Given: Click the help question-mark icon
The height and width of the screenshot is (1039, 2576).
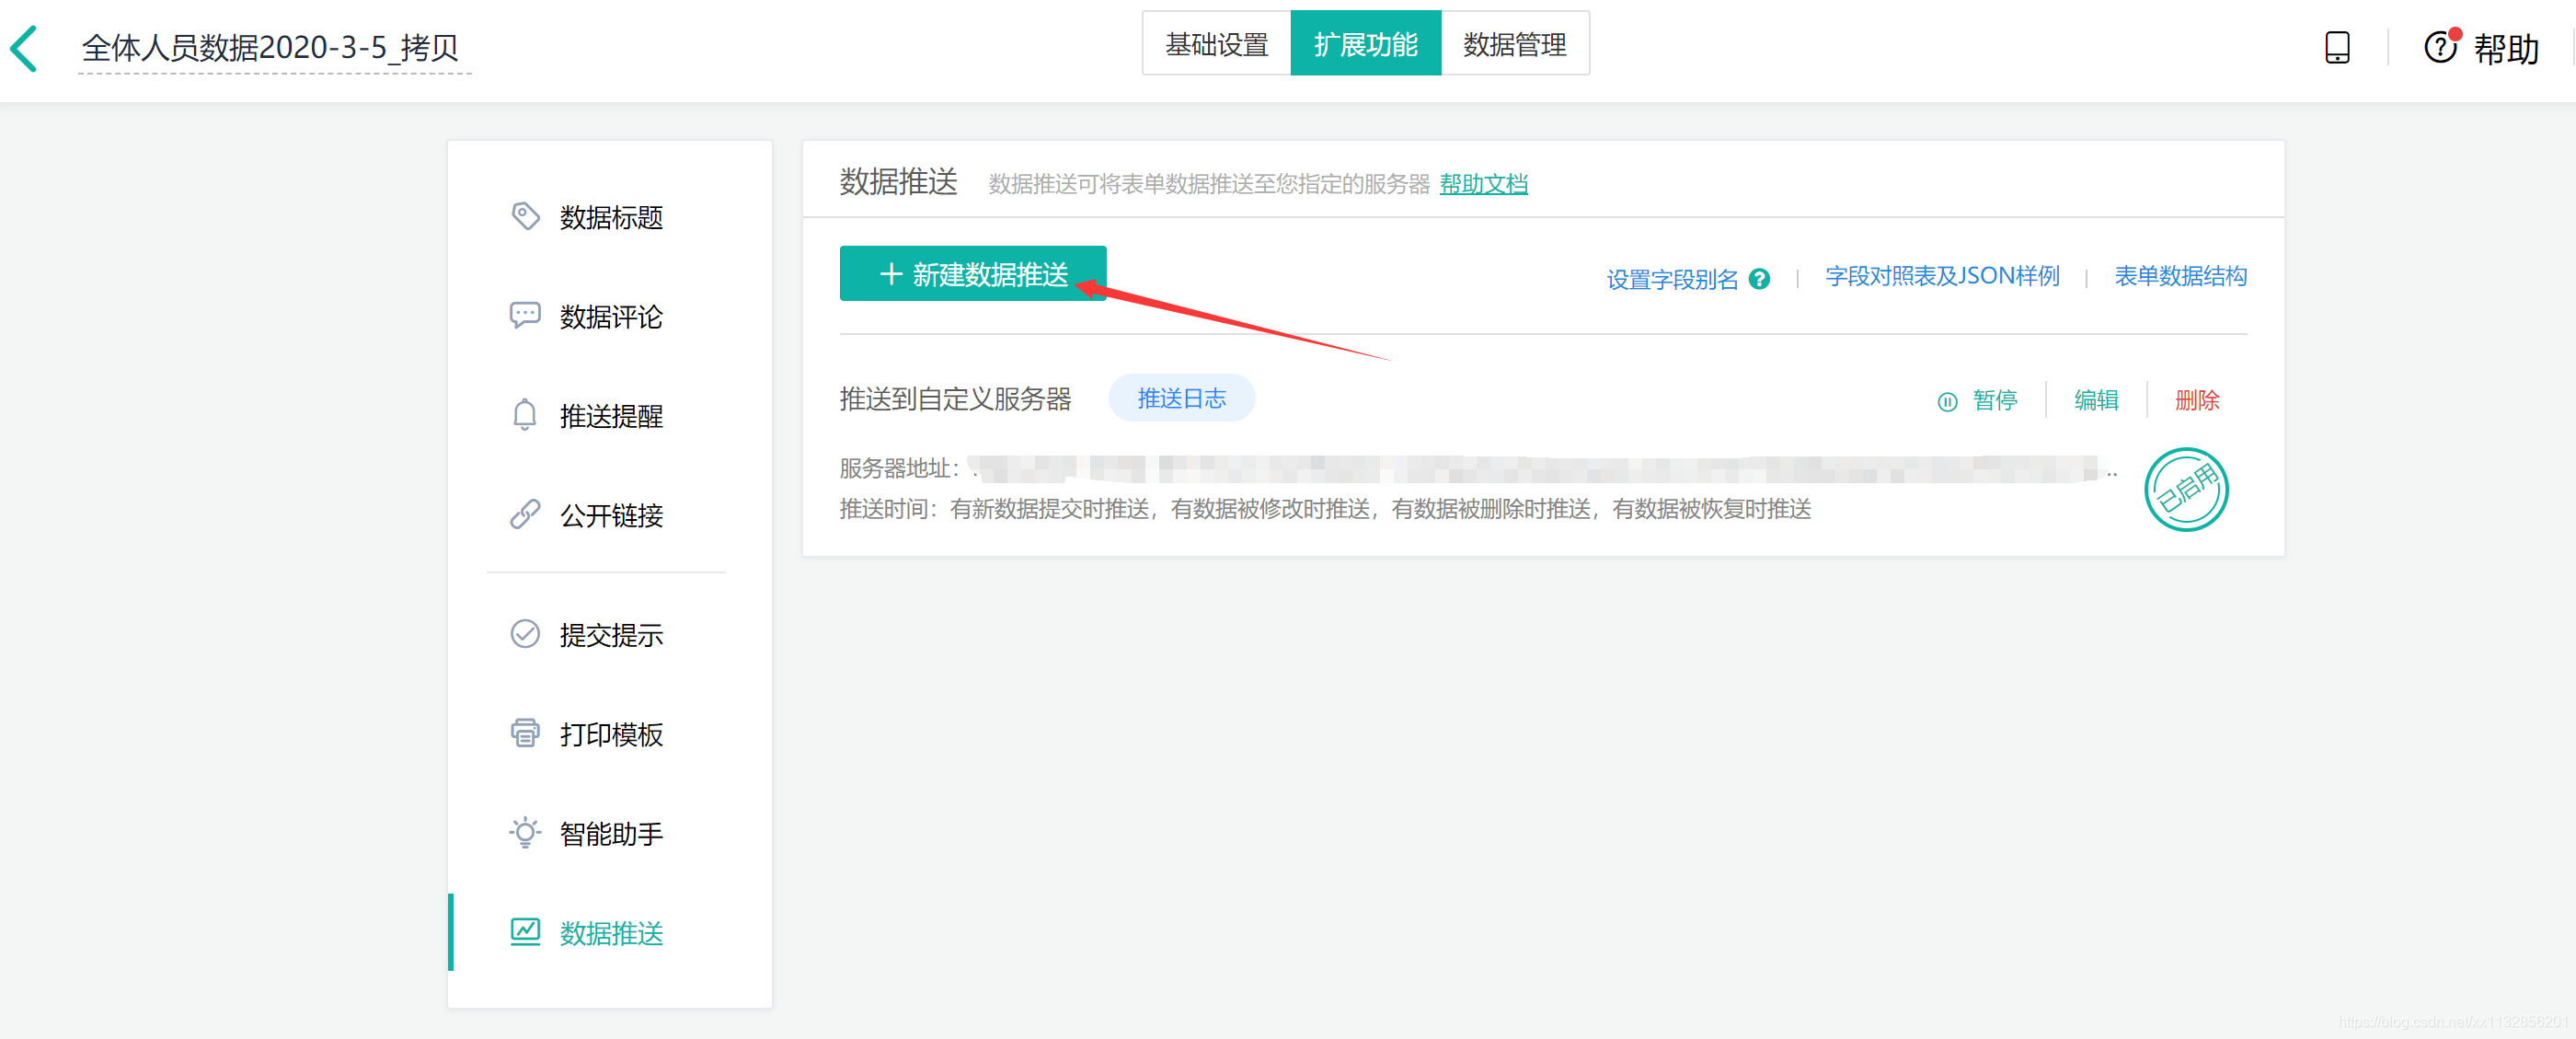Looking at the screenshot, I should coord(2440,47).
